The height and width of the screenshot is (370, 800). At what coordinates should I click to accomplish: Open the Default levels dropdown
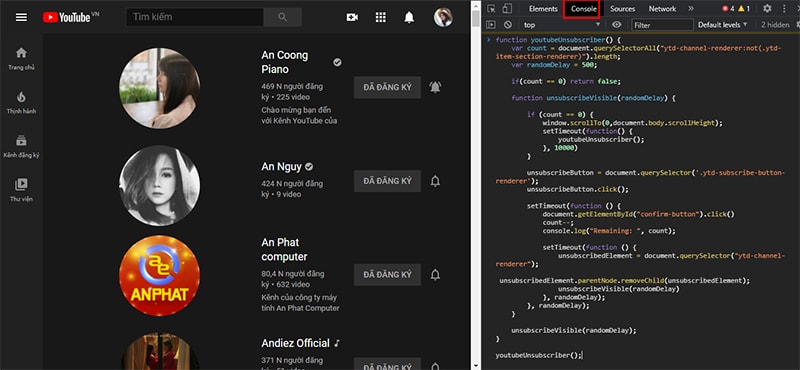[x=722, y=24]
